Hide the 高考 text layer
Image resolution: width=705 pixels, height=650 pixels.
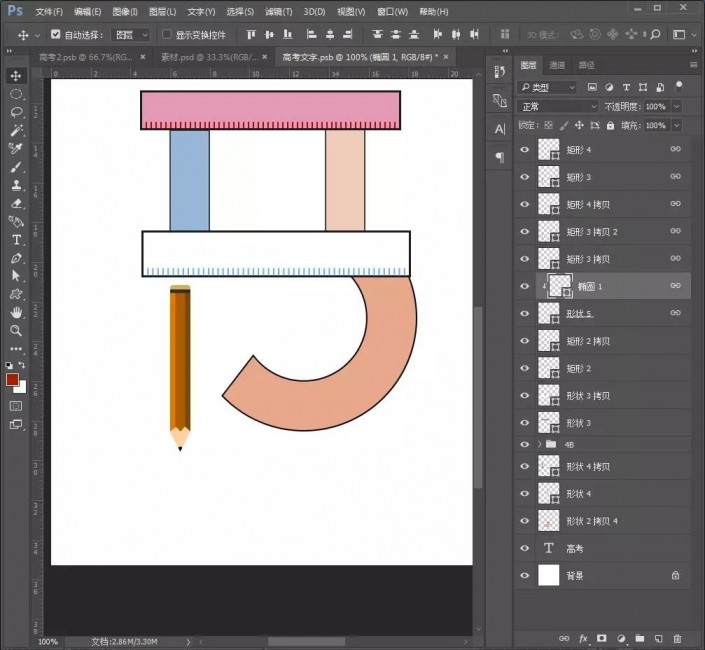point(524,548)
